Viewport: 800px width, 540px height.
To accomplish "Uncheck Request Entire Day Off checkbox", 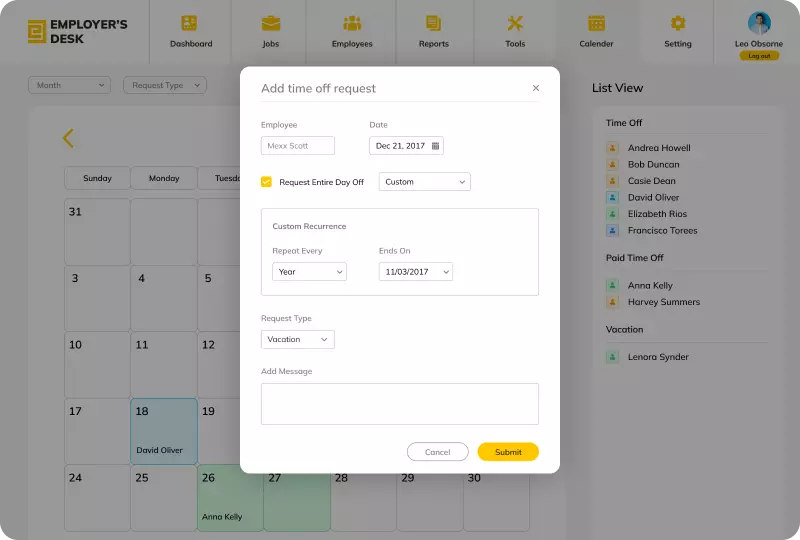I will (x=266, y=182).
